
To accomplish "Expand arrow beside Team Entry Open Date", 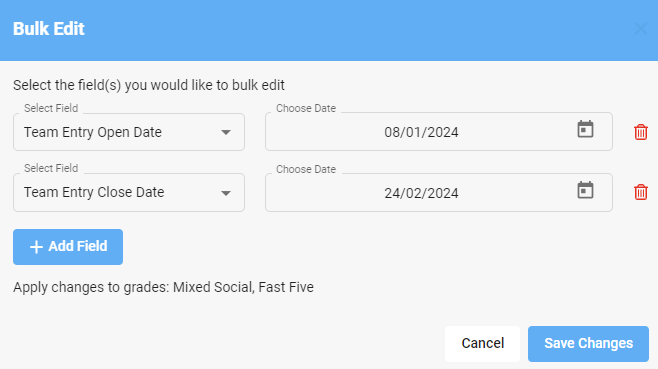I will pyautogui.click(x=226, y=133).
